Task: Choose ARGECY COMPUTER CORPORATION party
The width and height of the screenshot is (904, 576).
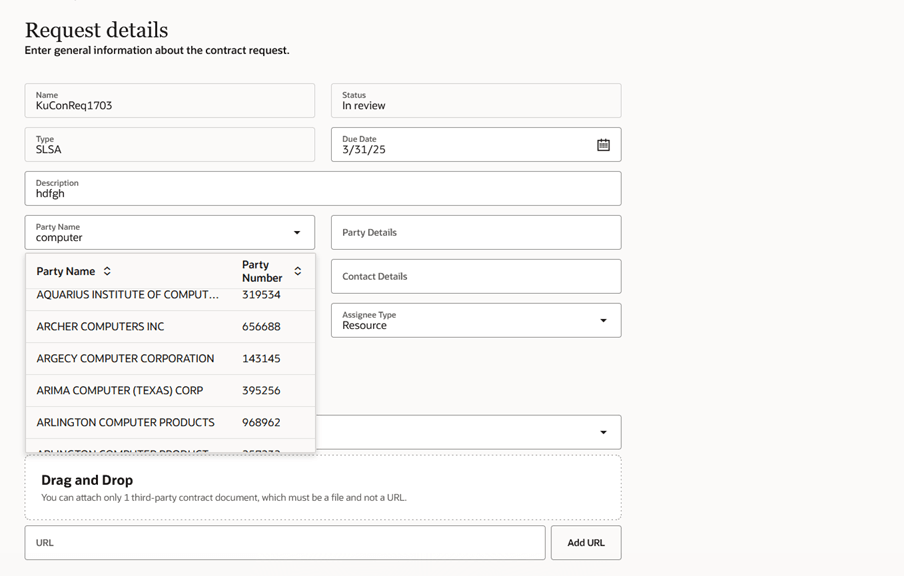Action: pos(125,359)
